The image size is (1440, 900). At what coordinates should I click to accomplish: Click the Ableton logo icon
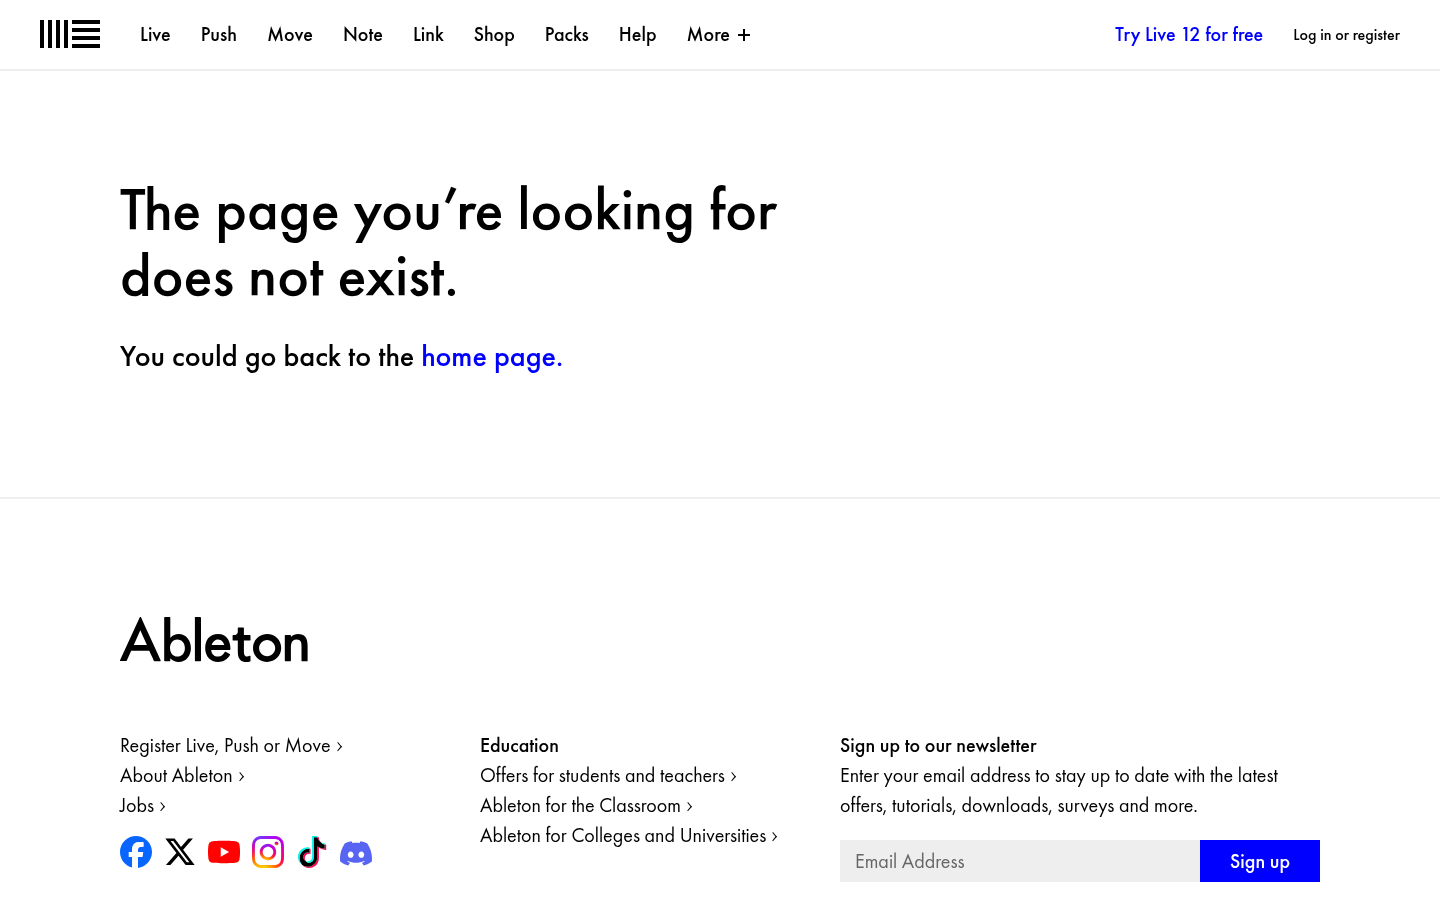pos(70,34)
